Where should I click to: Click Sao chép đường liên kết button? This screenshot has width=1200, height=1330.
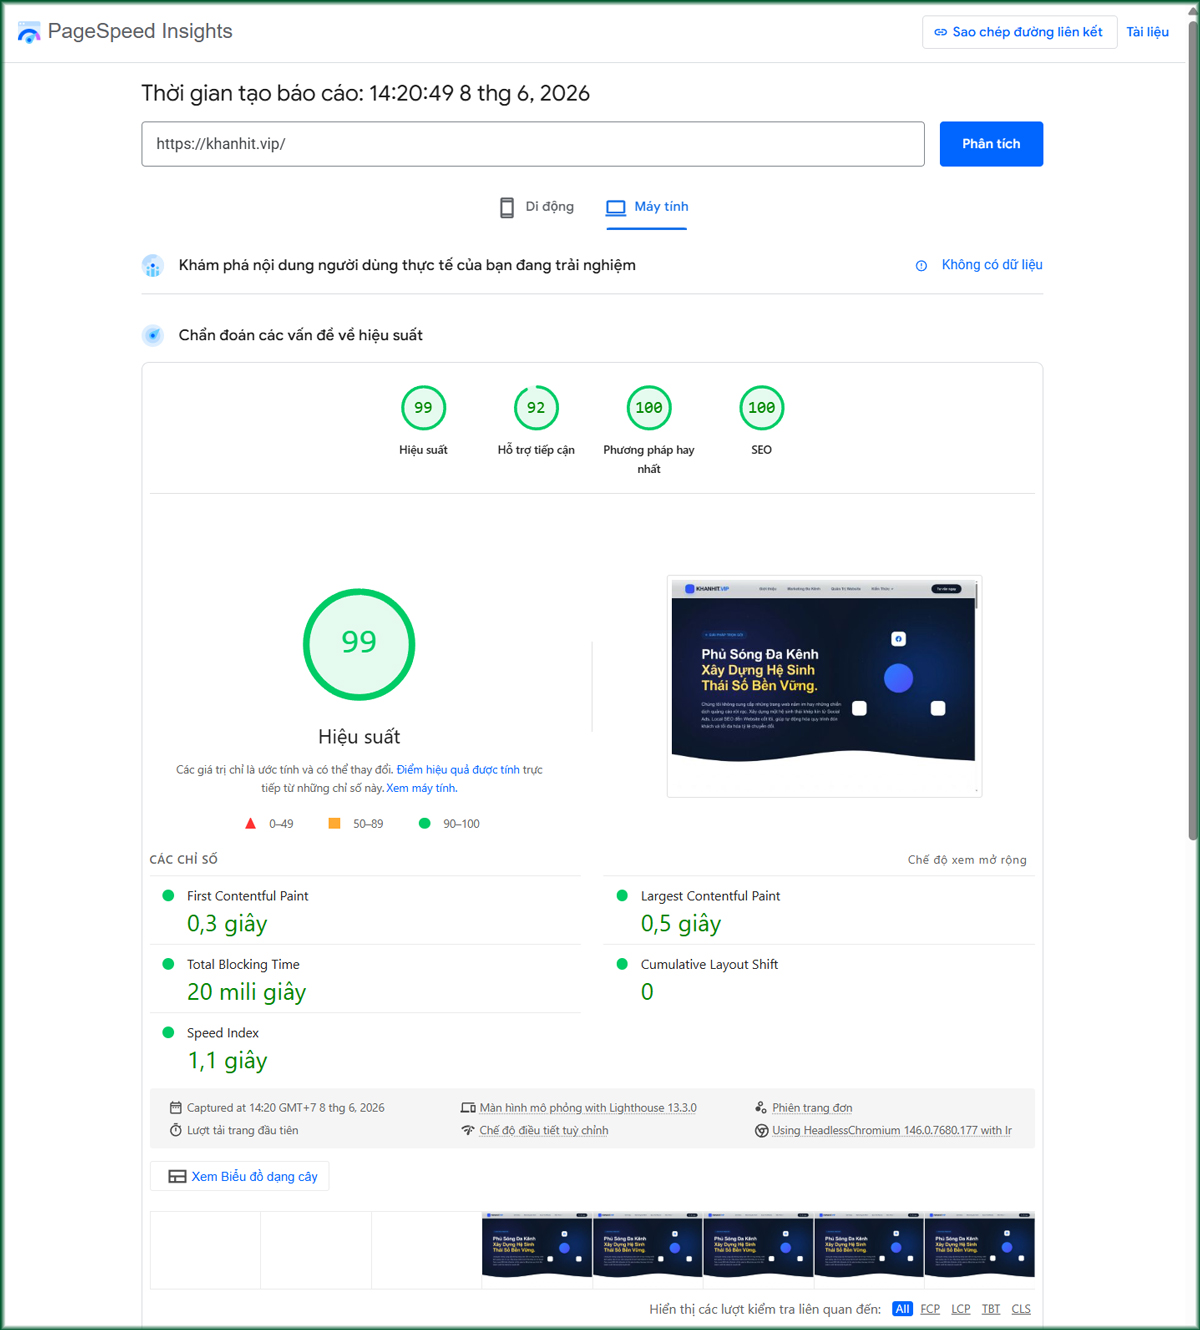click(x=1019, y=32)
